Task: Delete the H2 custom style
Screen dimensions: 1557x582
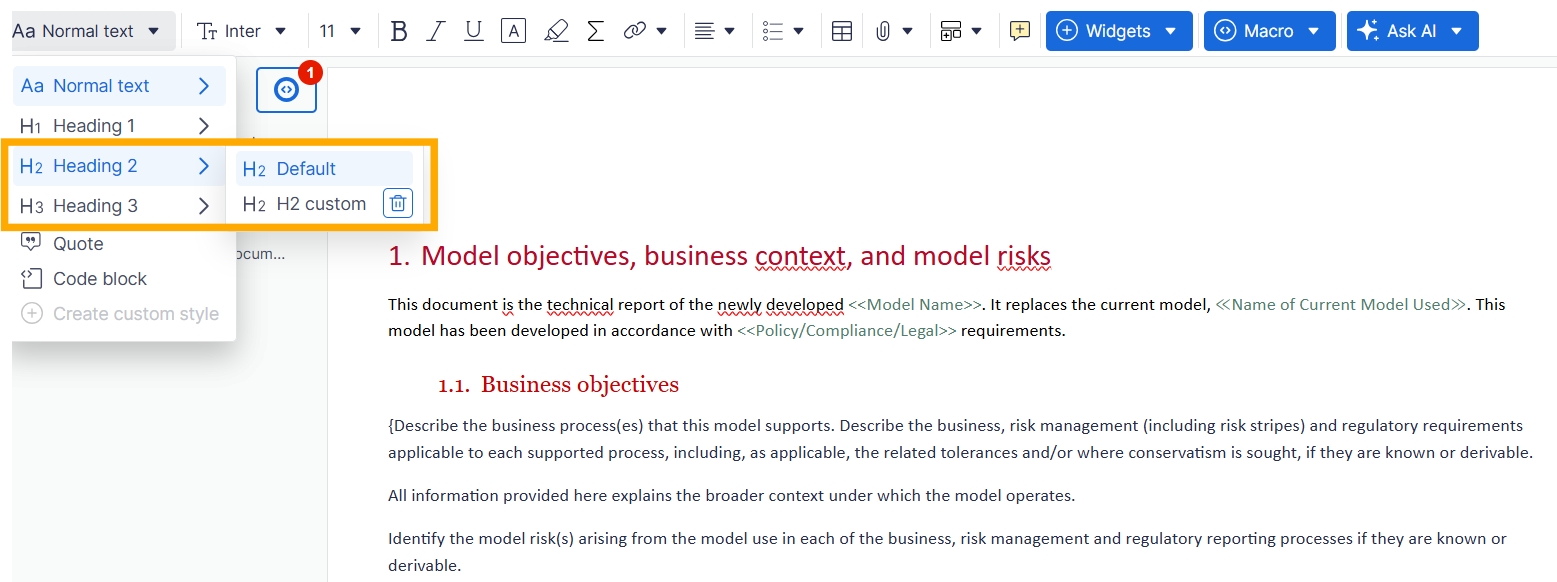Action: point(397,204)
